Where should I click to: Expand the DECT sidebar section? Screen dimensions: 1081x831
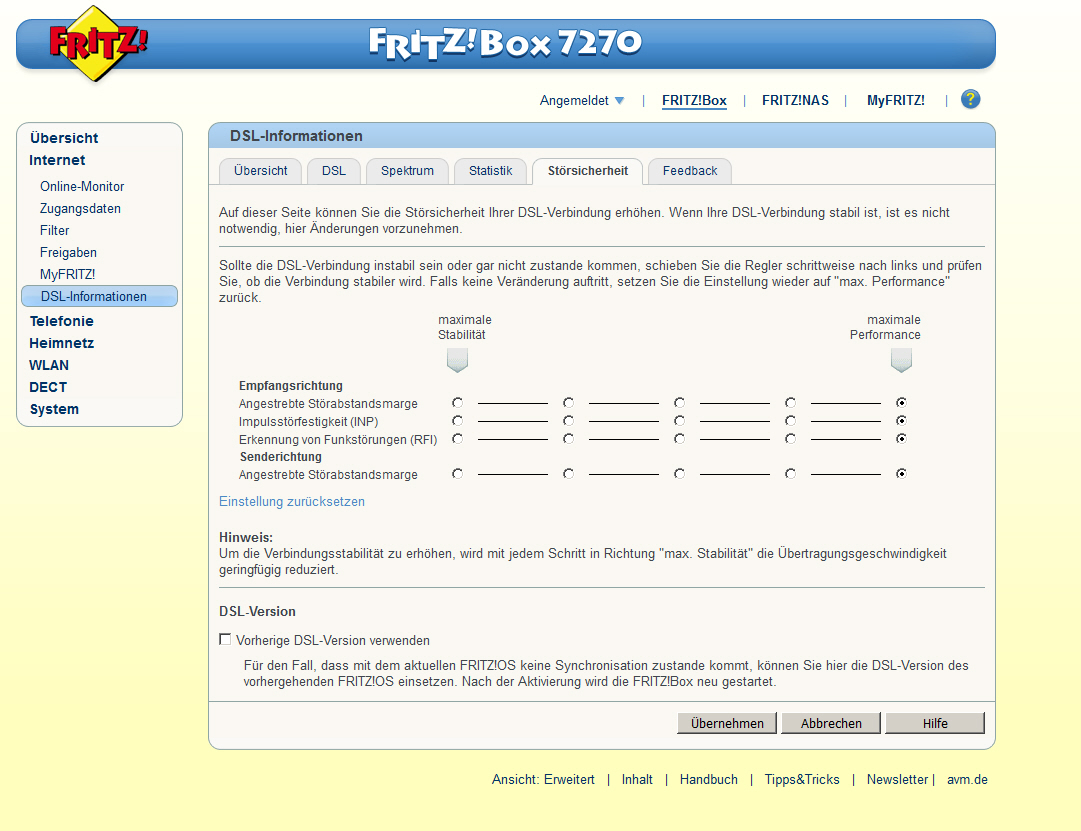tap(48, 387)
